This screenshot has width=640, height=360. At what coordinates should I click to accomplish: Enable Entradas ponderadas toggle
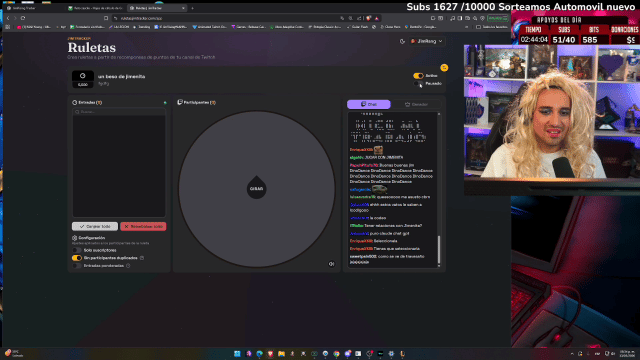pos(77,266)
